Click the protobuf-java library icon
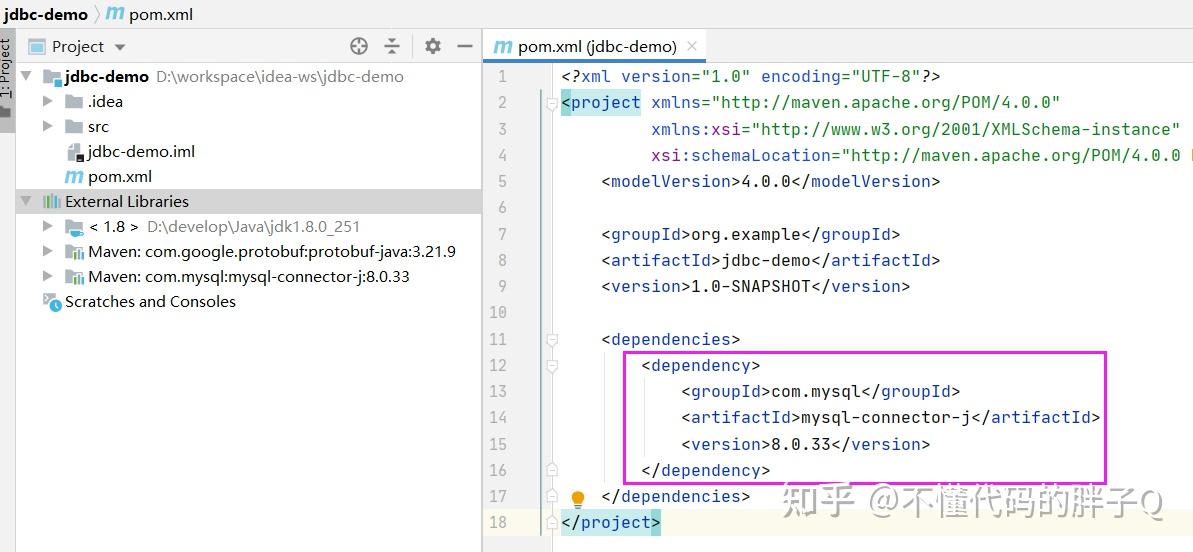 (x=74, y=252)
